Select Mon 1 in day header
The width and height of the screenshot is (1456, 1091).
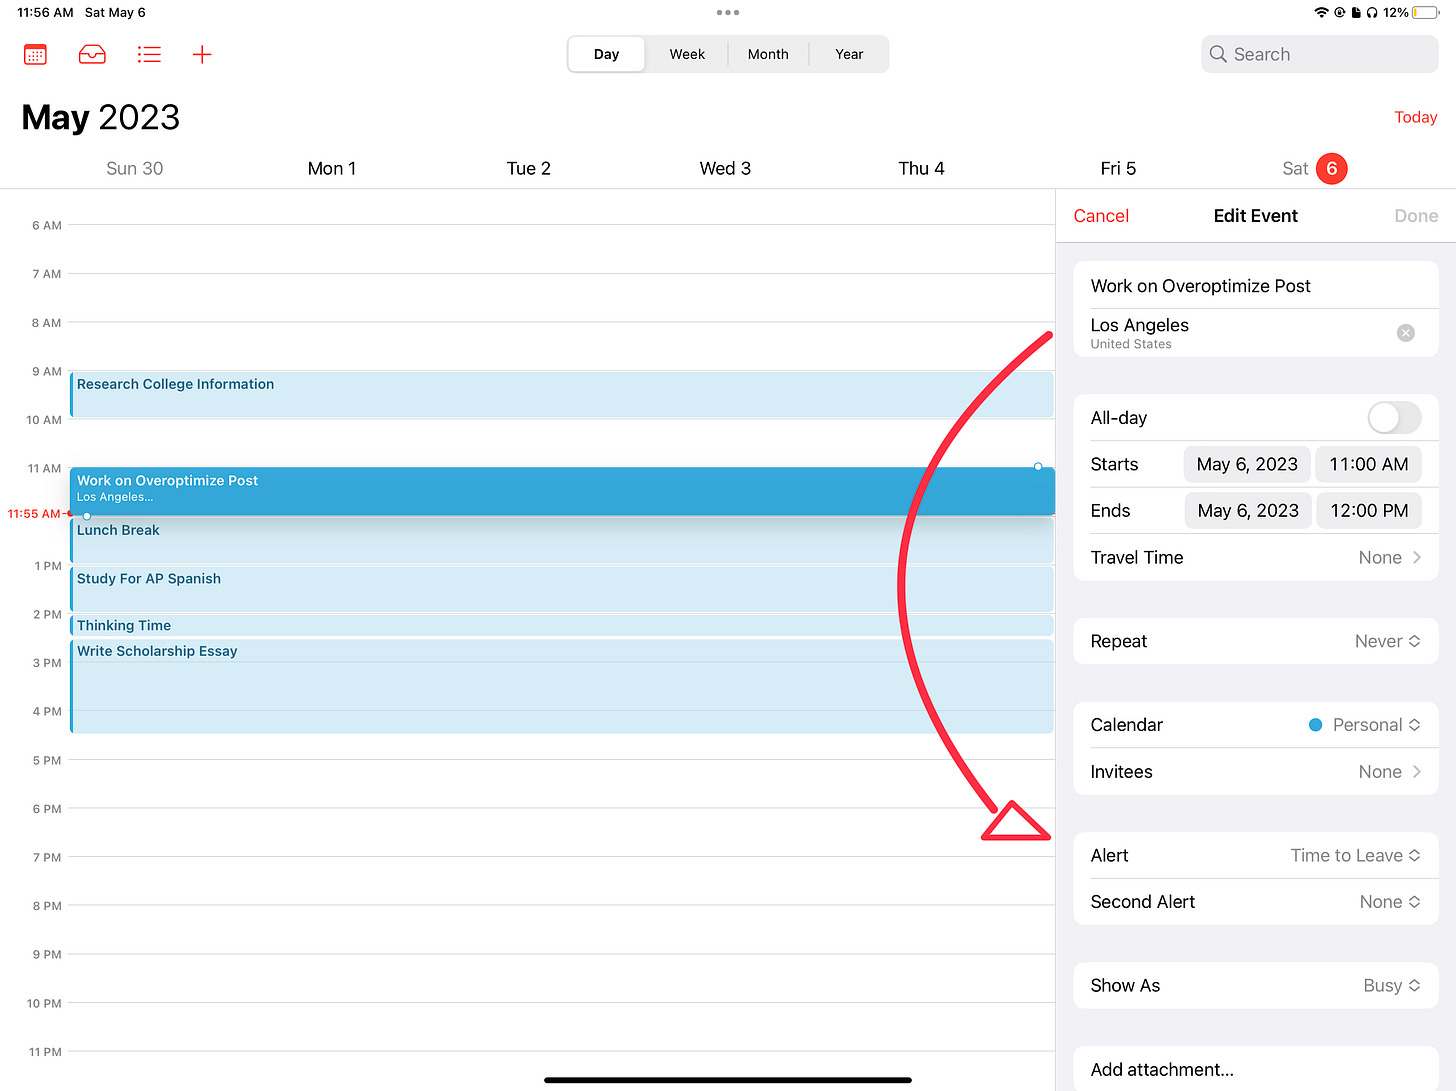pyautogui.click(x=332, y=168)
